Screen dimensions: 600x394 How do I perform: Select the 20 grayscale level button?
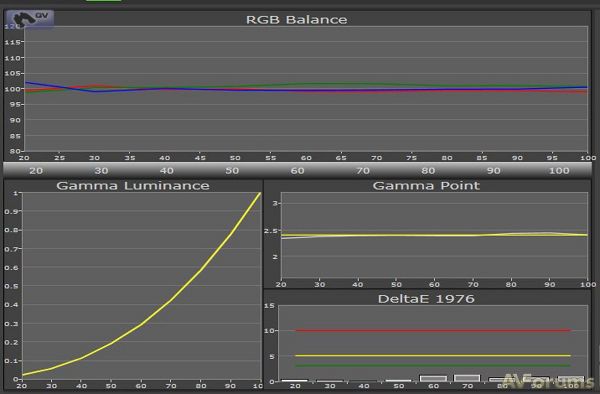coord(36,171)
